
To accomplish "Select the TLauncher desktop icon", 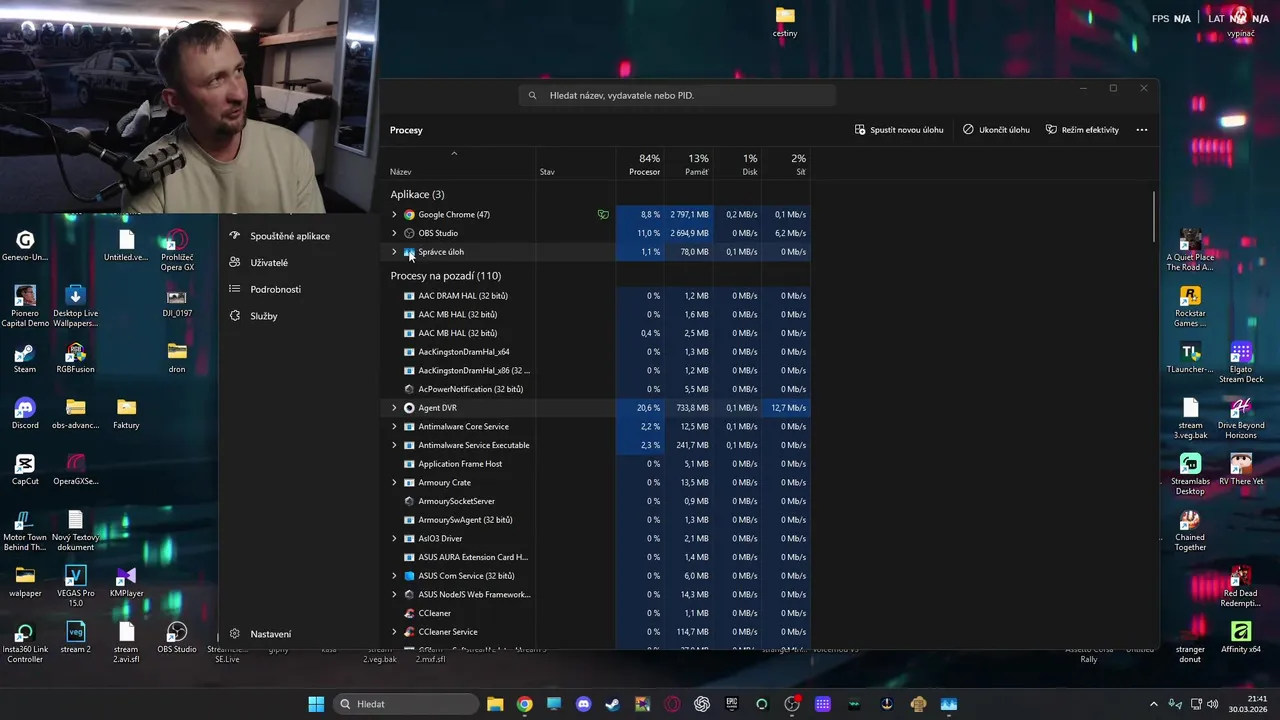I will [1190, 358].
